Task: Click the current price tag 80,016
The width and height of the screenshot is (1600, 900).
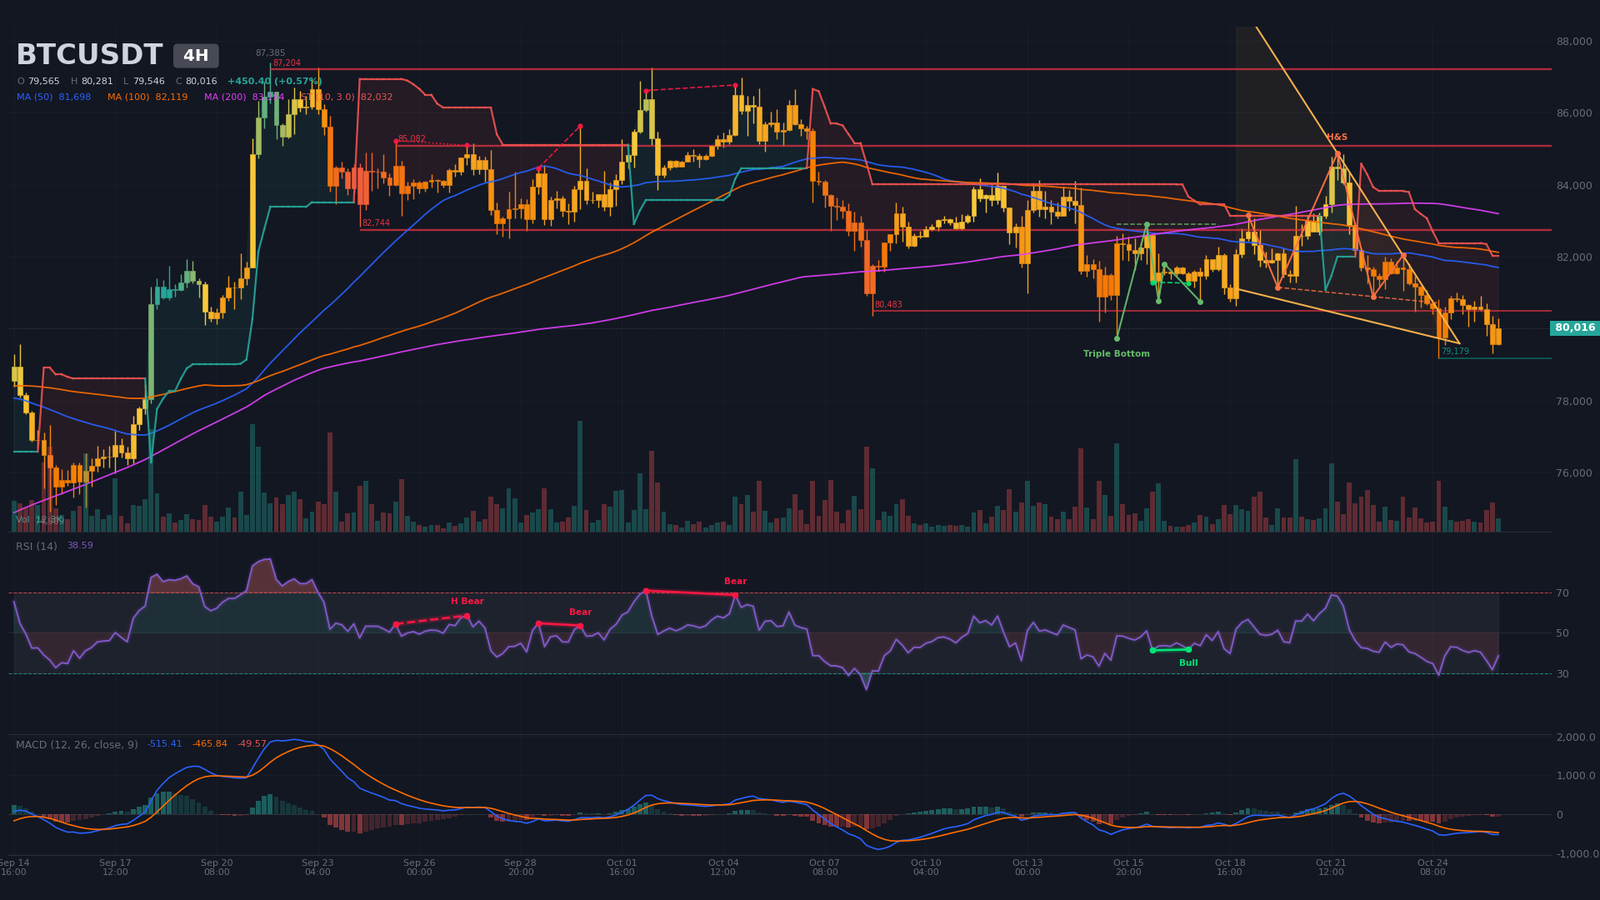Action: tap(1575, 328)
